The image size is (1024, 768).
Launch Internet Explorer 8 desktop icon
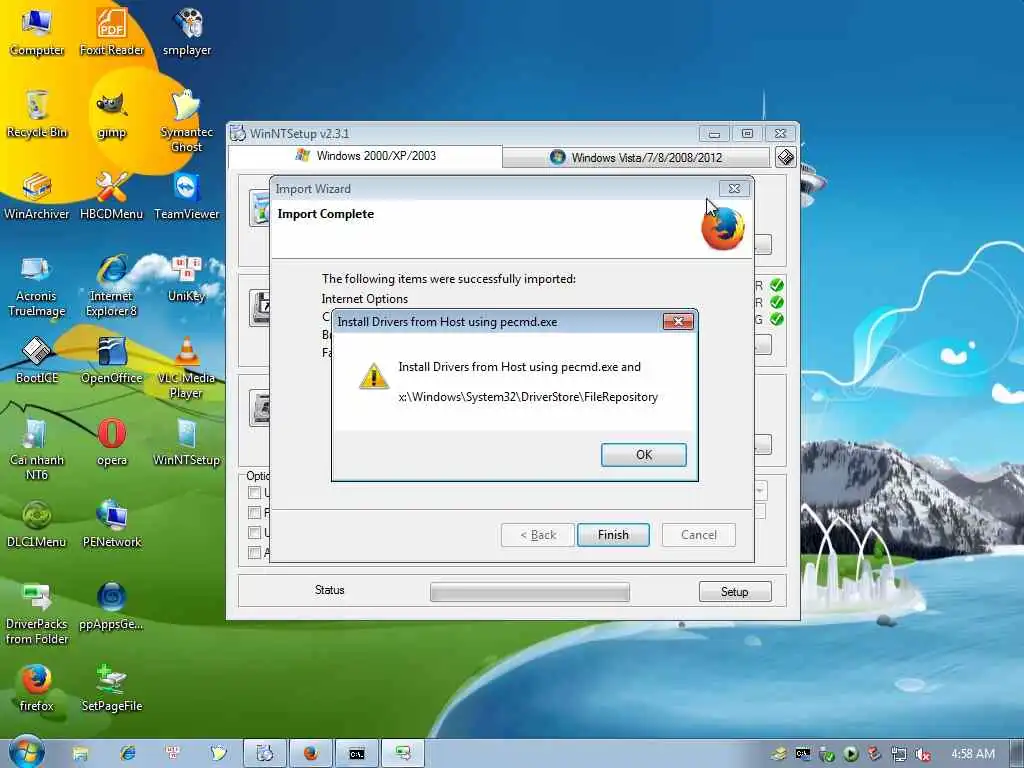(112, 285)
